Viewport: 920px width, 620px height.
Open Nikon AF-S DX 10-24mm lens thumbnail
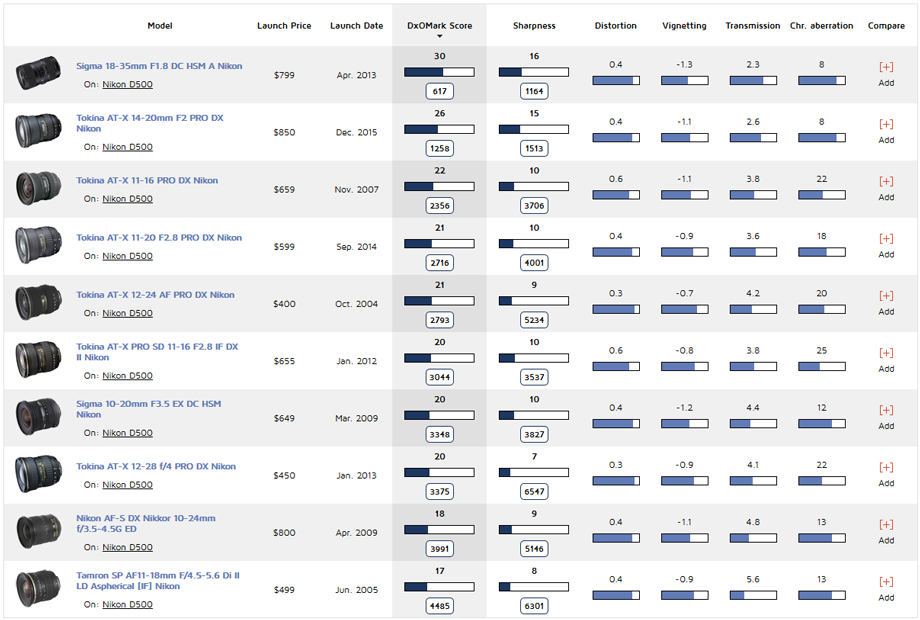pos(39,531)
